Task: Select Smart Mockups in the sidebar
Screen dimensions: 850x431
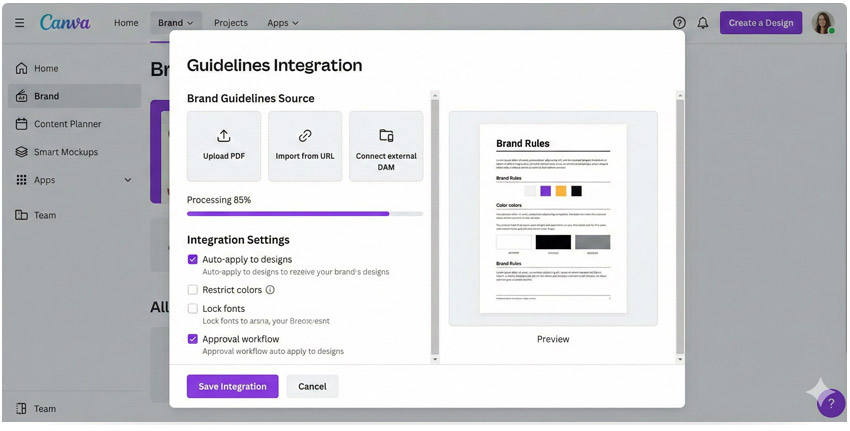Action: (x=74, y=152)
